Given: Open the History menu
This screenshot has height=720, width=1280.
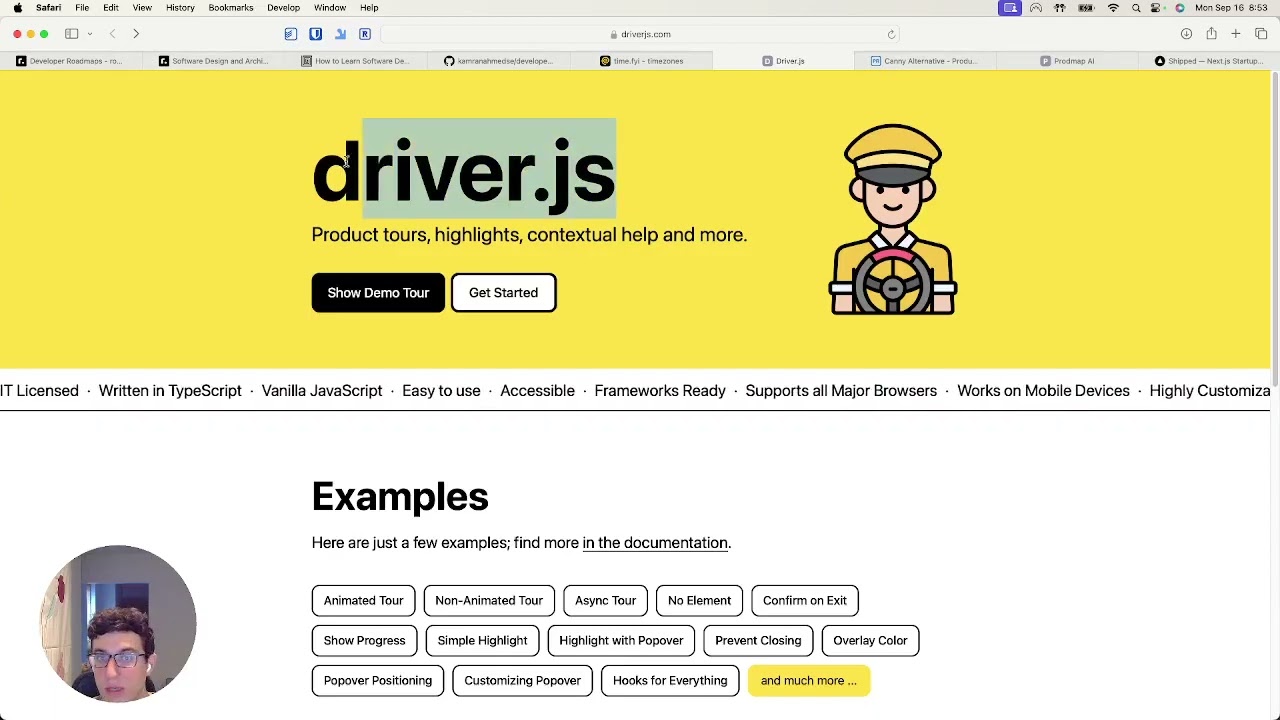Looking at the screenshot, I should click(180, 8).
